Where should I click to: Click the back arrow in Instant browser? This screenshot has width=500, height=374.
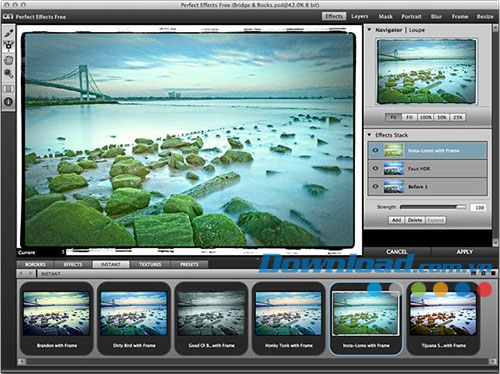[22, 274]
